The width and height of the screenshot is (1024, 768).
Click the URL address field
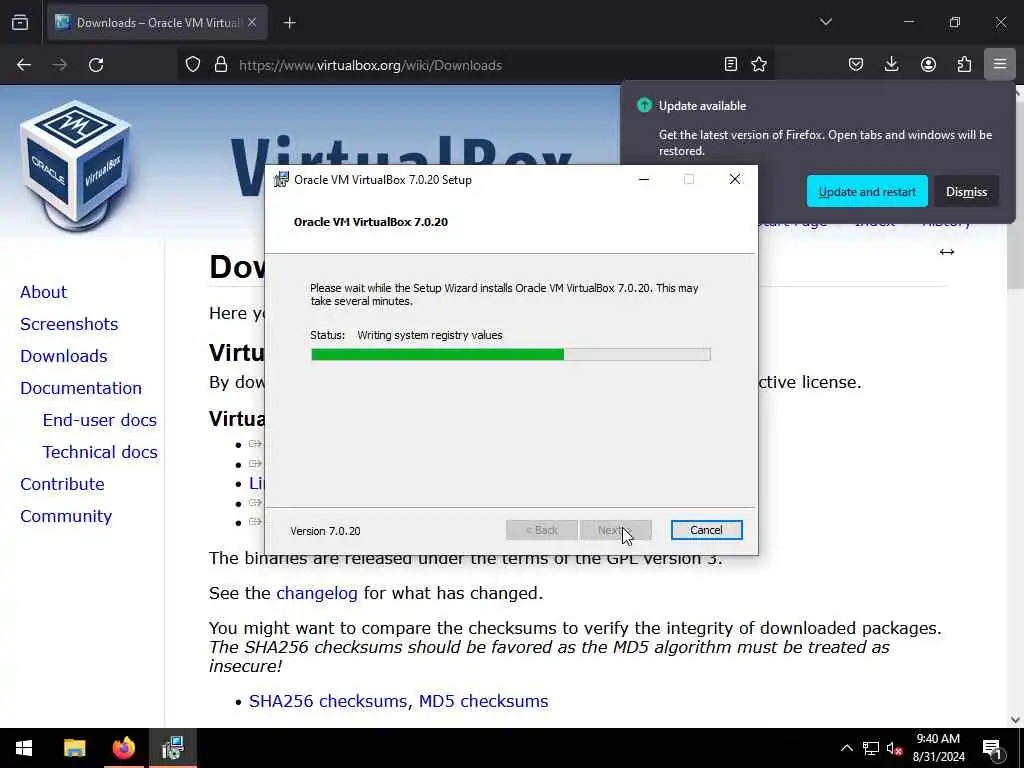click(477, 65)
